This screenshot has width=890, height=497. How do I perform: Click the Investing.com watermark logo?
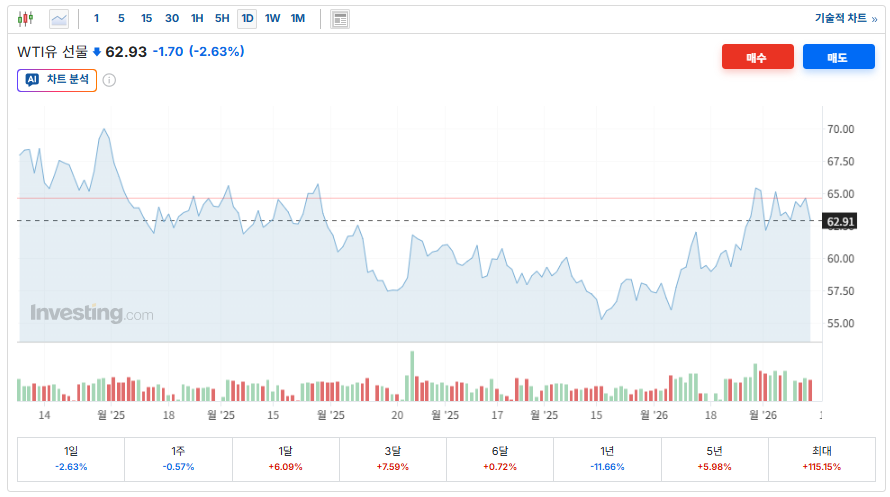(x=92, y=313)
